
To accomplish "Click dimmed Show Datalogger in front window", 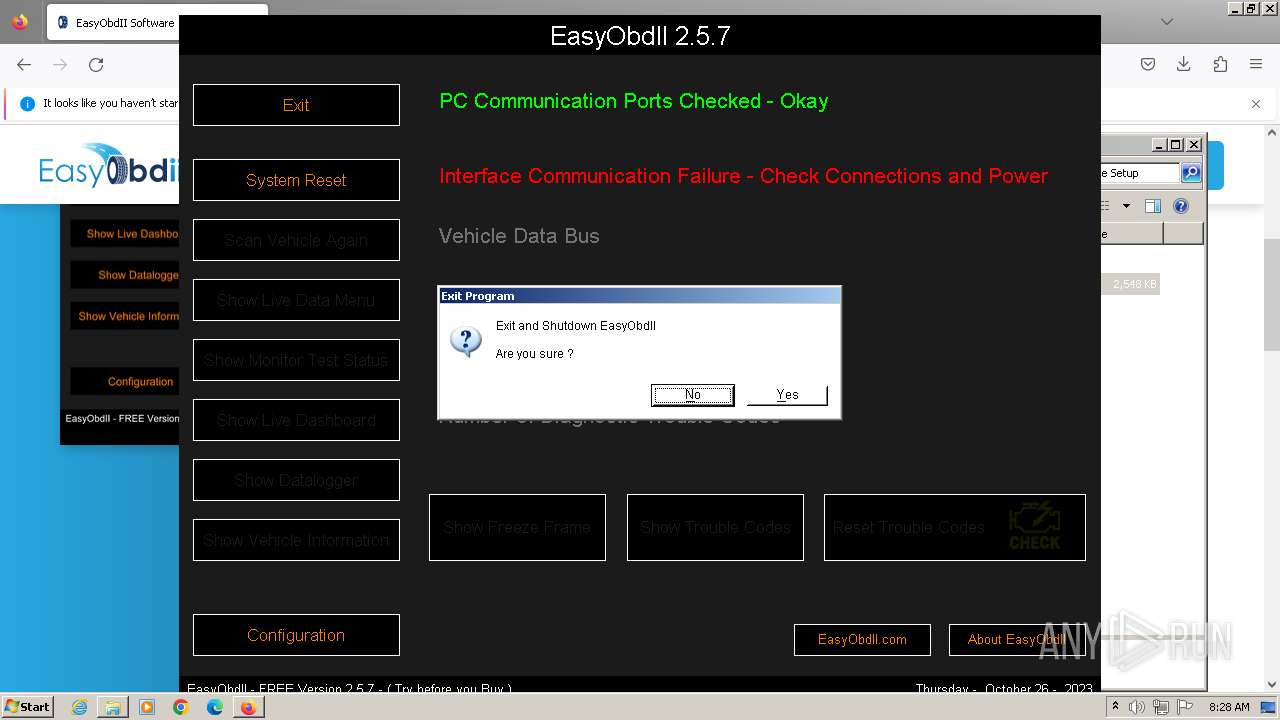I will (x=296, y=480).
